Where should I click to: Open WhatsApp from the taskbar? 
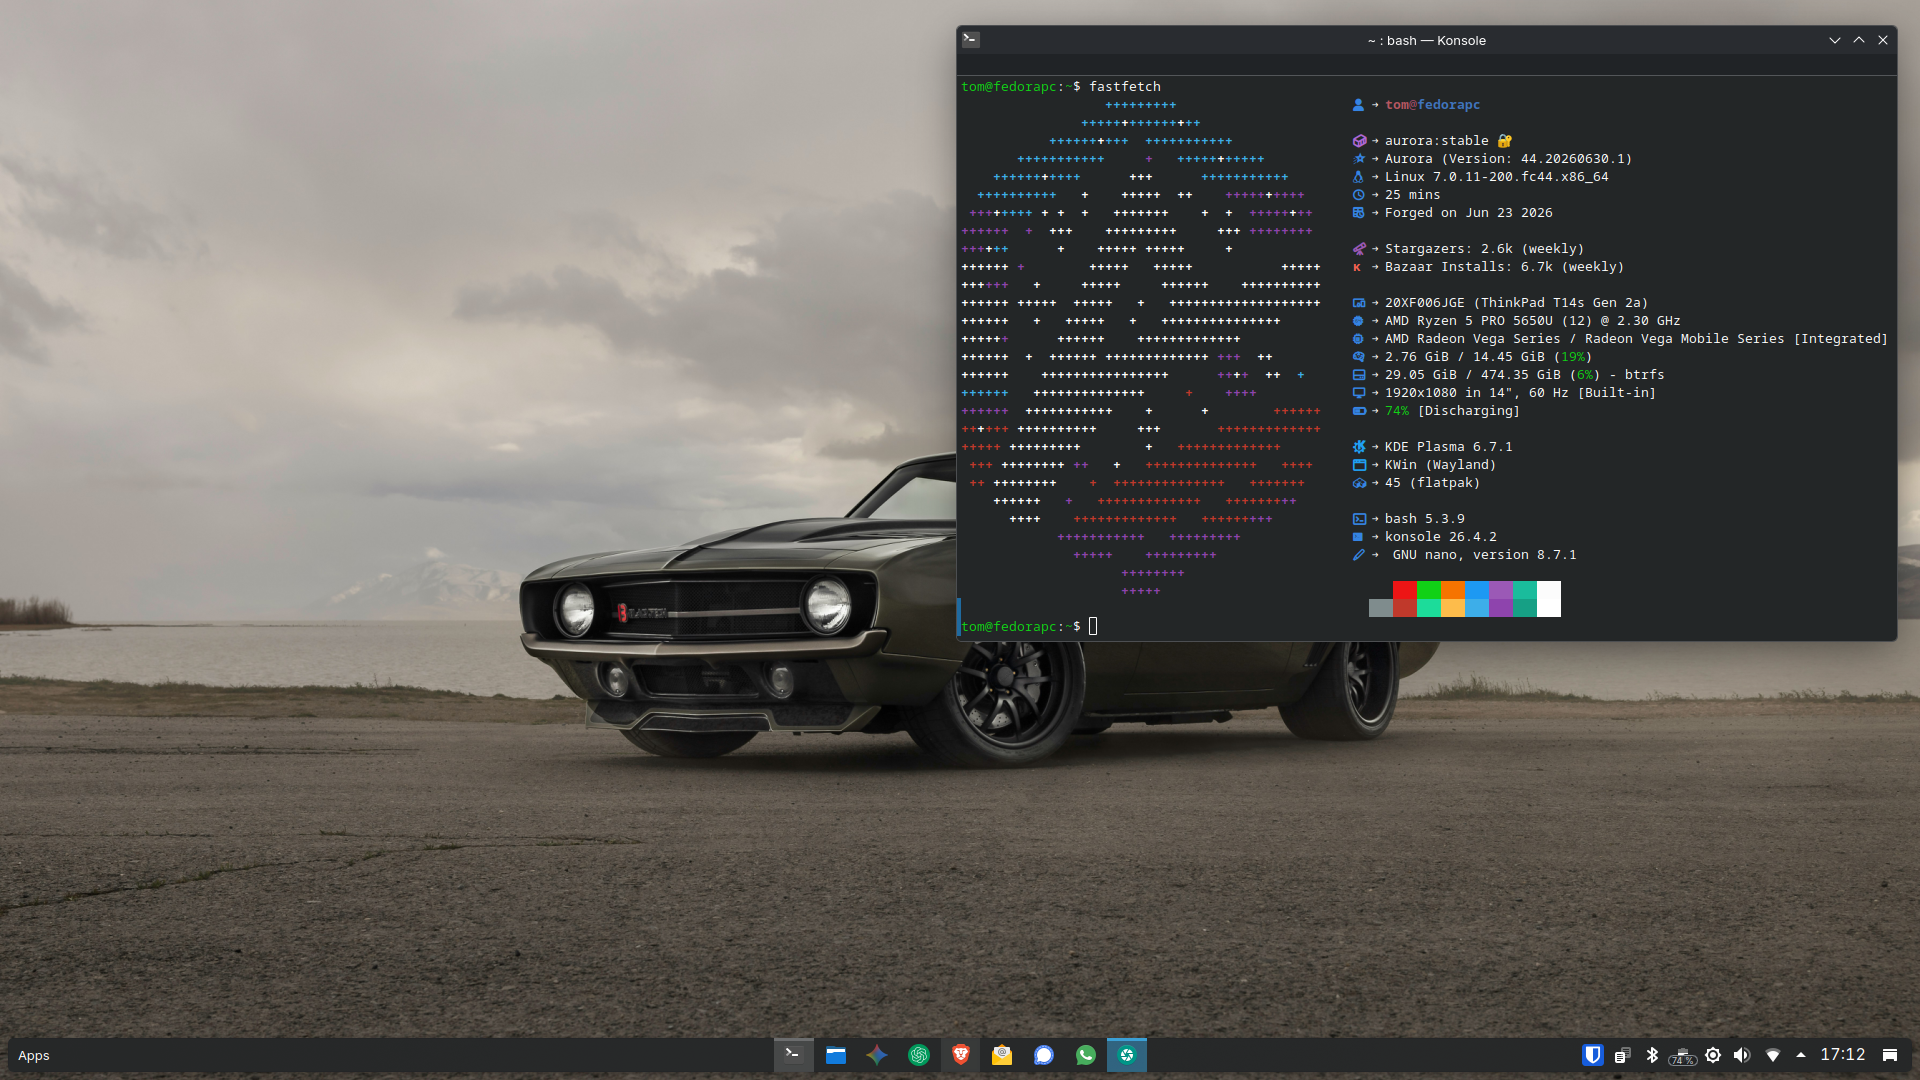(x=1086, y=1055)
